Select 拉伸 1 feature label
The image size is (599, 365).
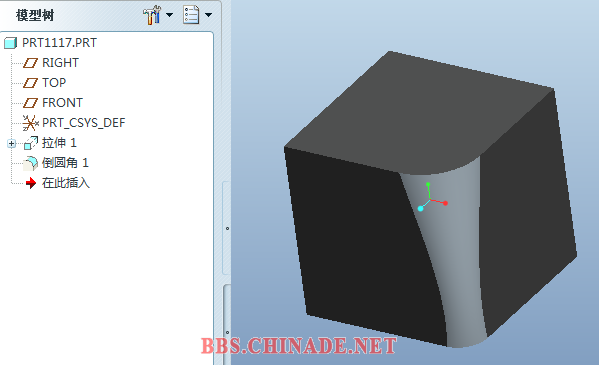(59, 143)
